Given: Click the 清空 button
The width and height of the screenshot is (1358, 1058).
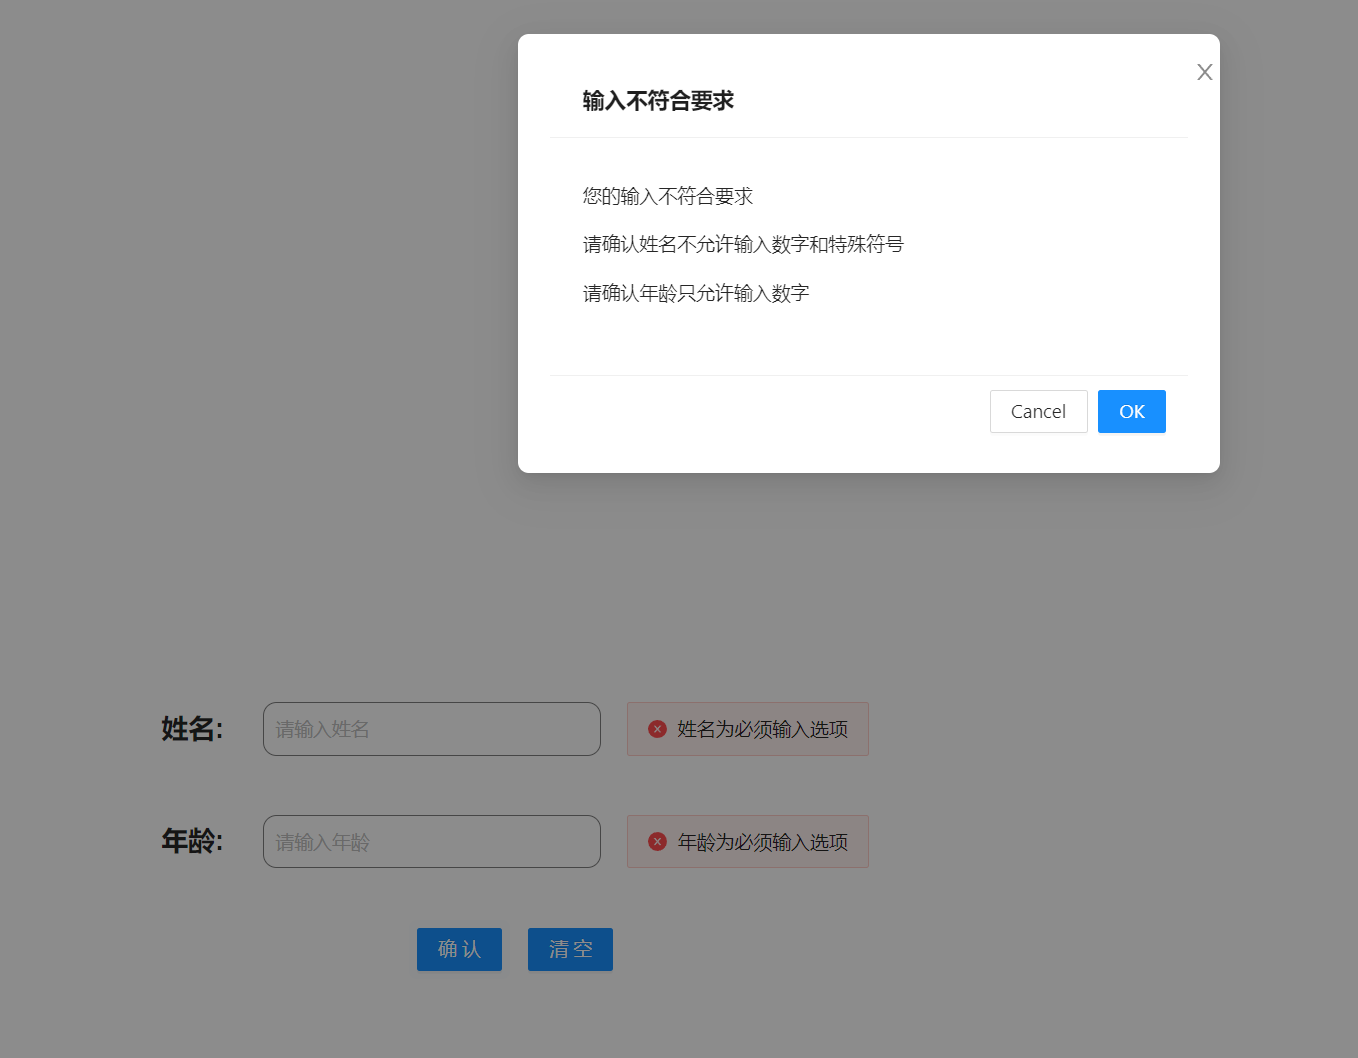Looking at the screenshot, I should [x=570, y=949].
